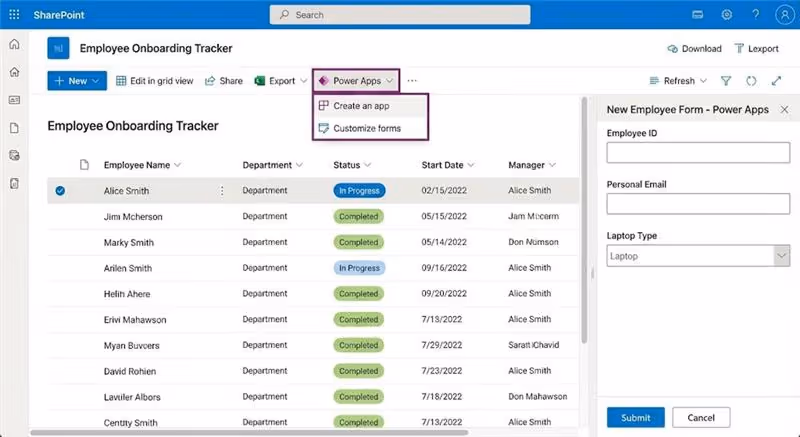This screenshot has height=437, width=800.
Task: Click the vertical scrollbar of the list
Action: tap(585, 222)
